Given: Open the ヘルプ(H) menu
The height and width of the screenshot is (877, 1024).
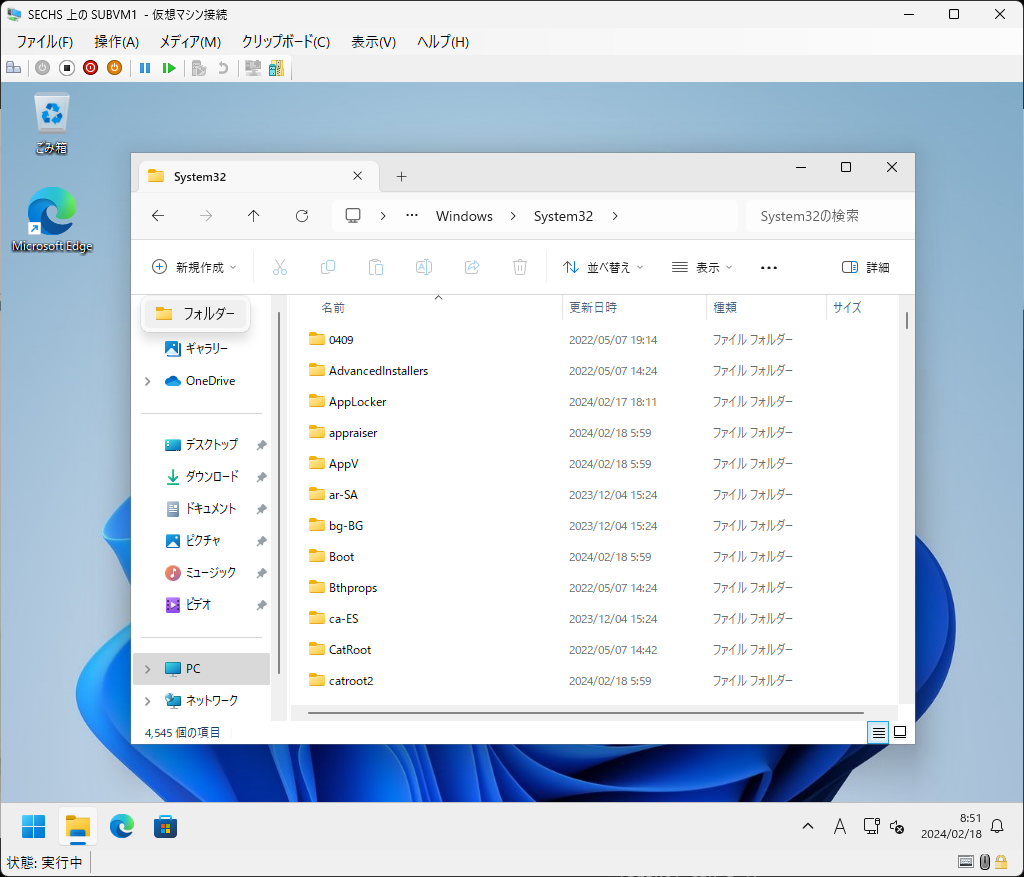Looking at the screenshot, I should tap(443, 42).
